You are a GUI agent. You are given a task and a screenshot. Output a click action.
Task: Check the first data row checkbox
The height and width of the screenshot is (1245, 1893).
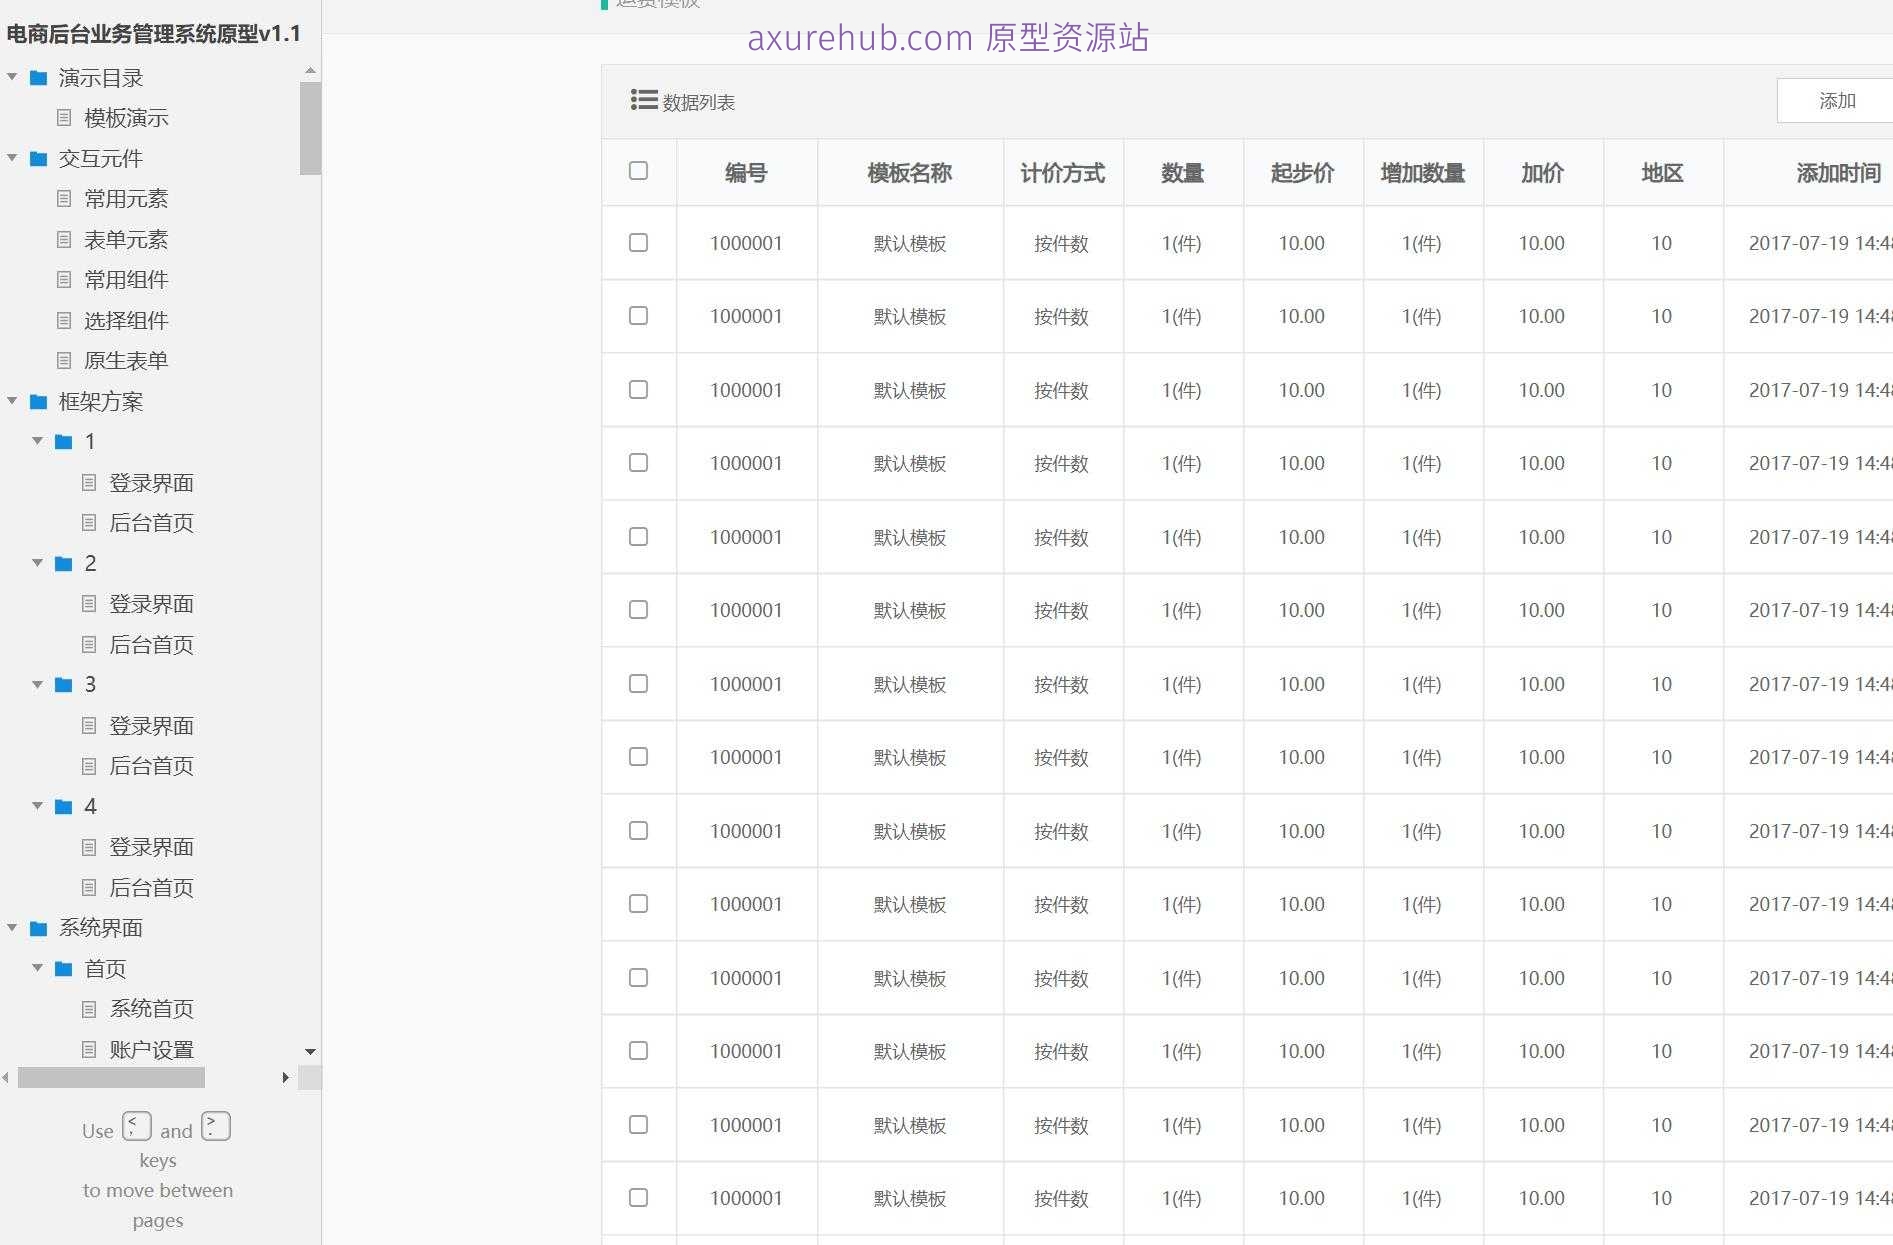click(x=638, y=242)
